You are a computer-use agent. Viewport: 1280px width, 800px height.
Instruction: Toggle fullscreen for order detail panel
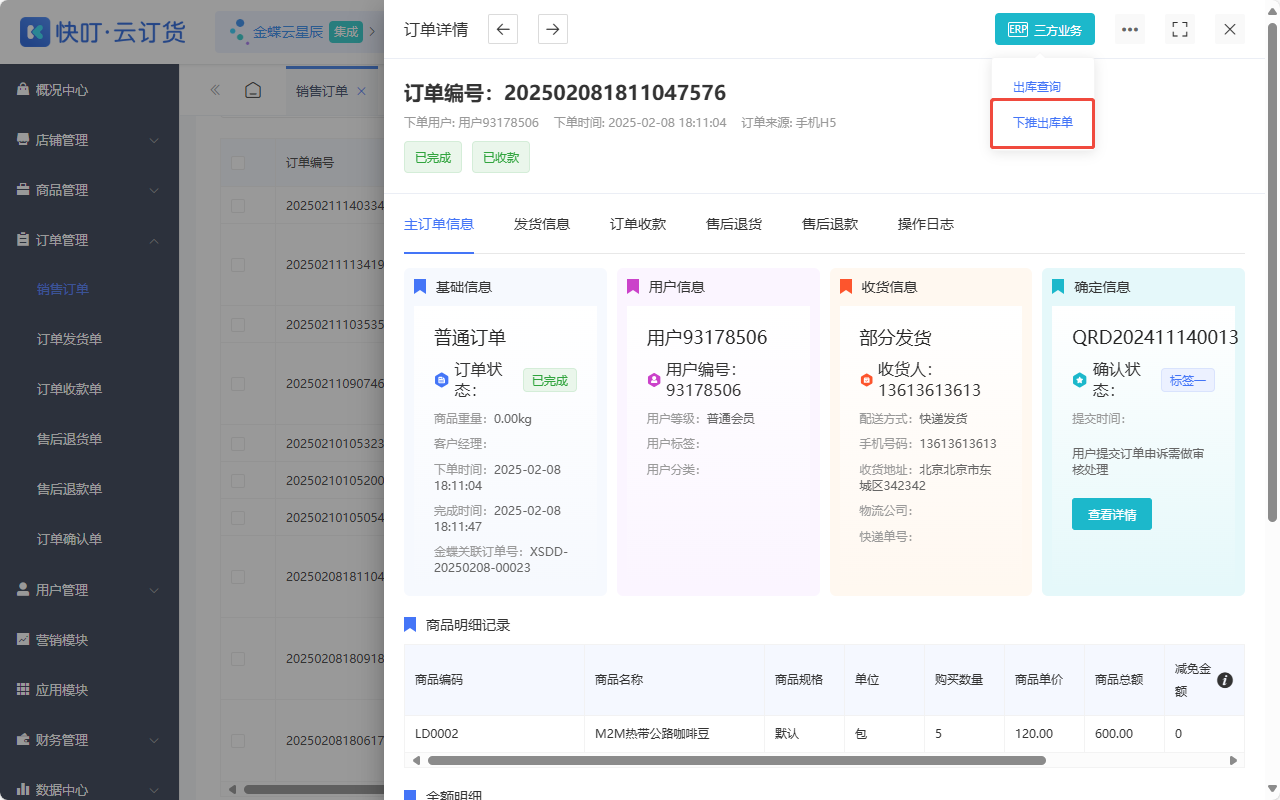(1180, 29)
